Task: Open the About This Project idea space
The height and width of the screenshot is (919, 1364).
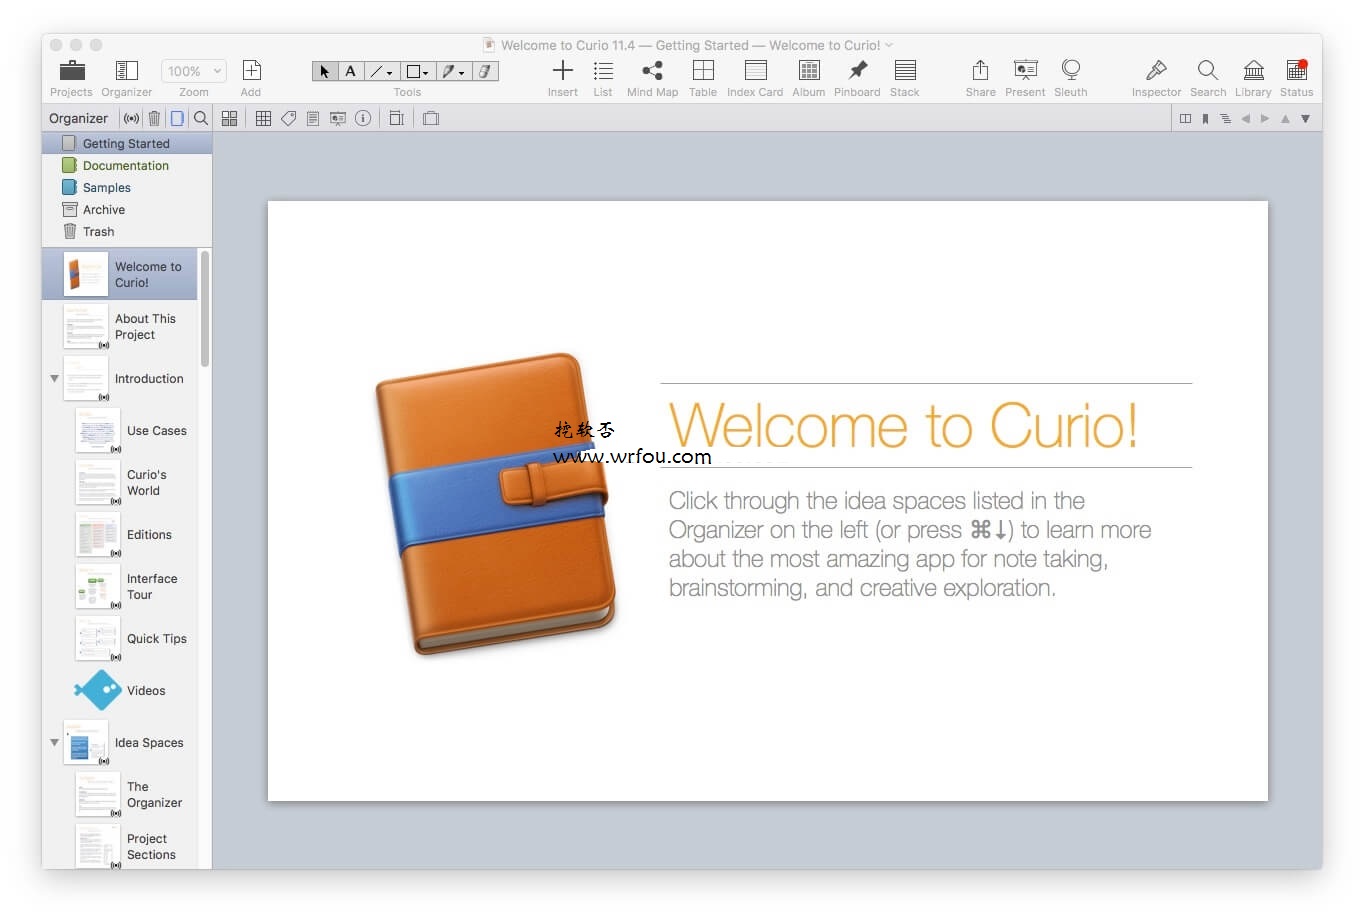Action: pyautogui.click(x=120, y=326)
